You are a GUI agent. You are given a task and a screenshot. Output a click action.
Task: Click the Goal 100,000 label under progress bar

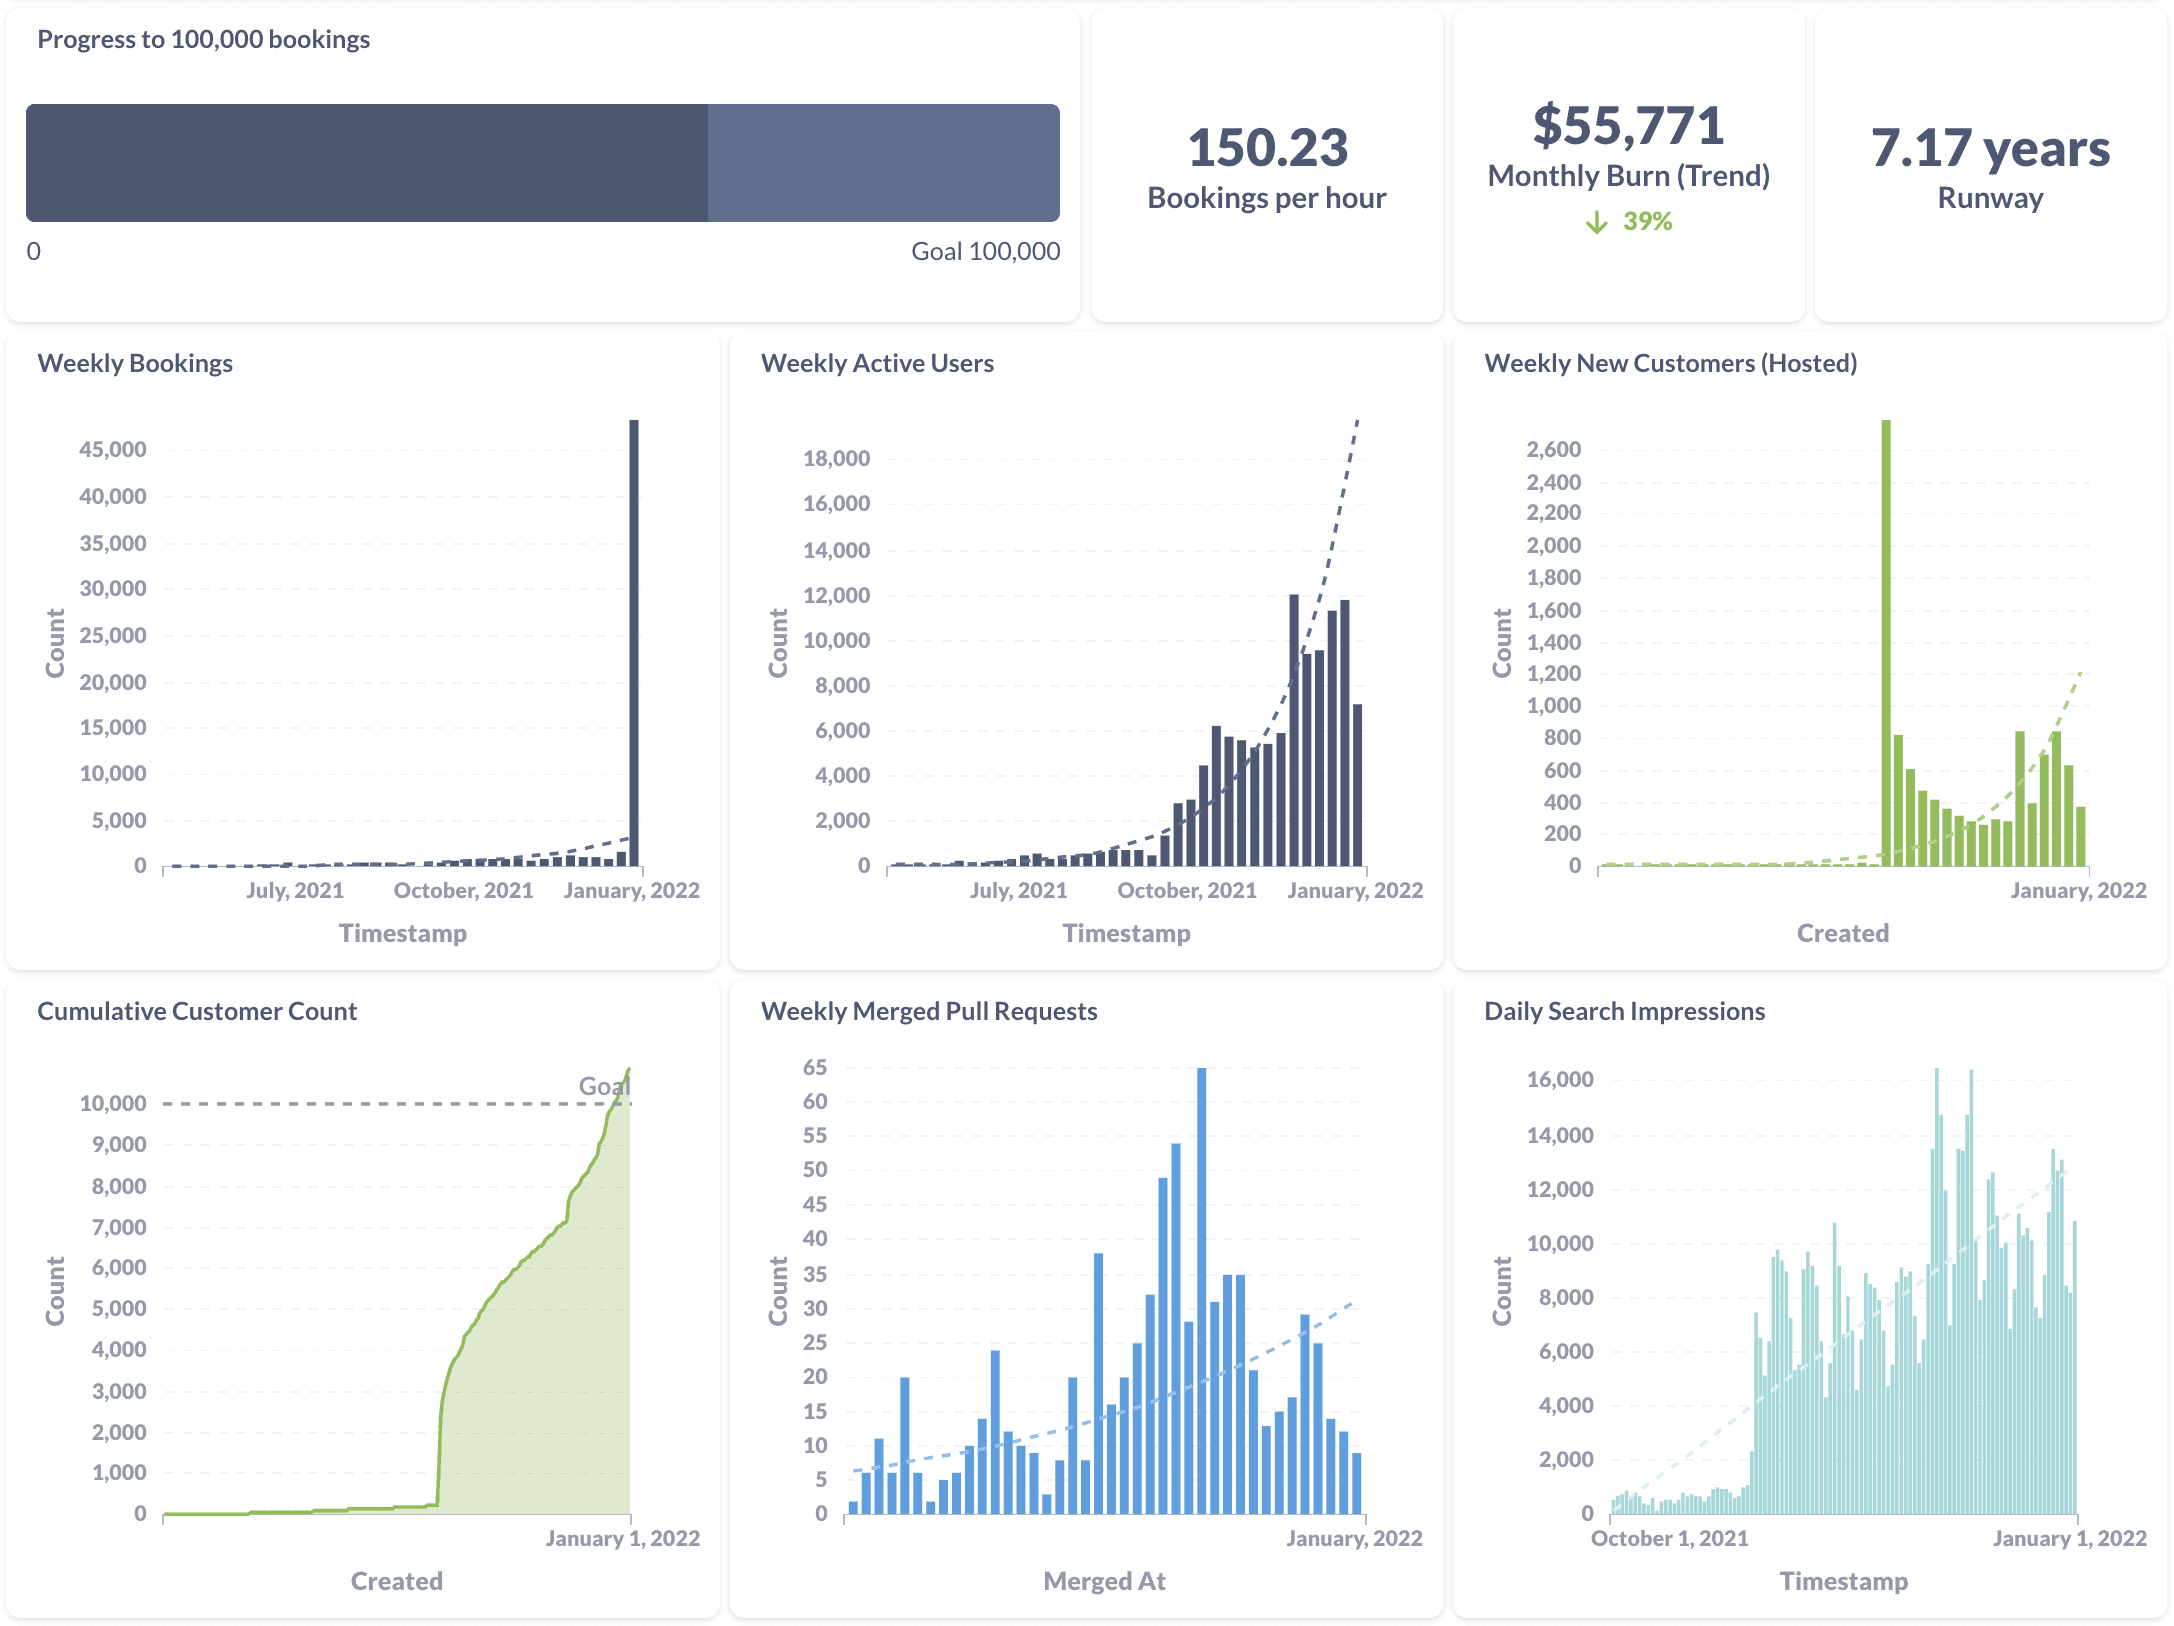985,252
